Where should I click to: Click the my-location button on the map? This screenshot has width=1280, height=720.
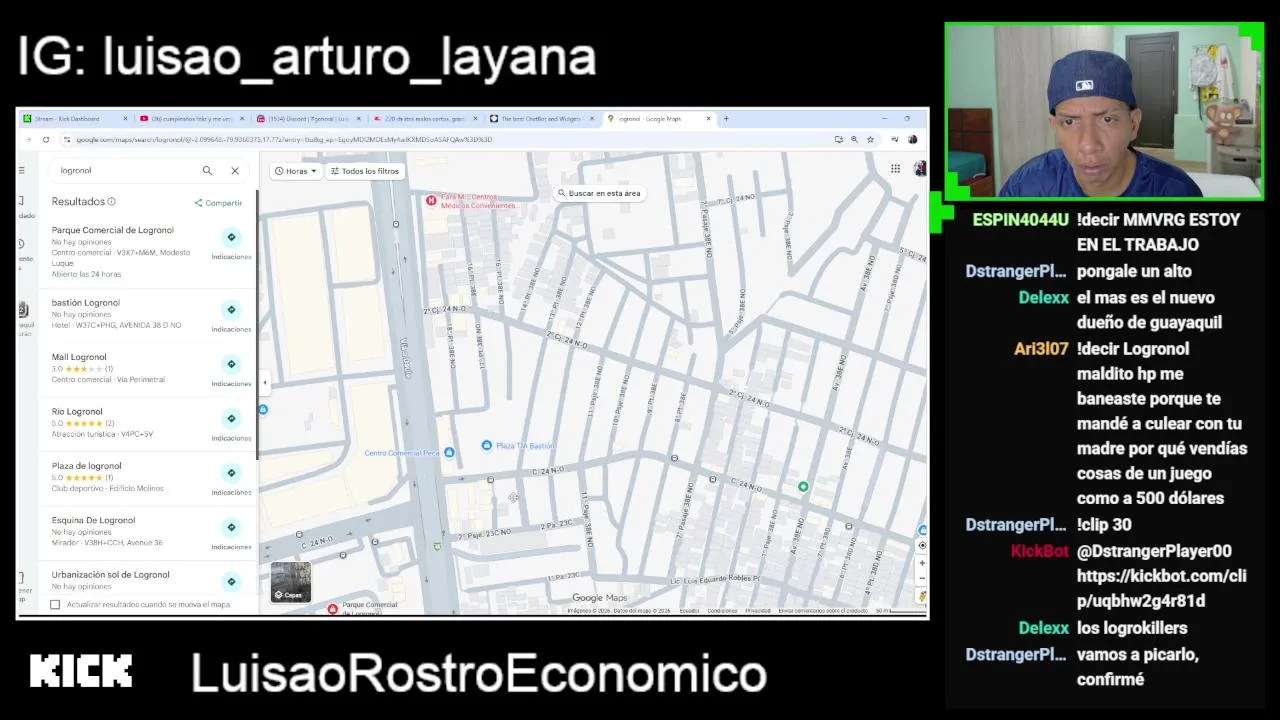click(x=922, y=546)
